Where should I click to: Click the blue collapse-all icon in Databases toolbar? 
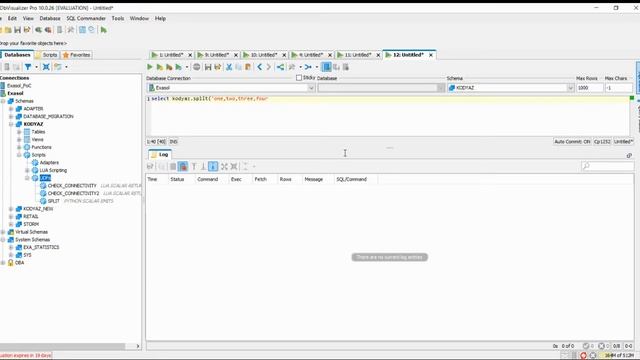46,67
